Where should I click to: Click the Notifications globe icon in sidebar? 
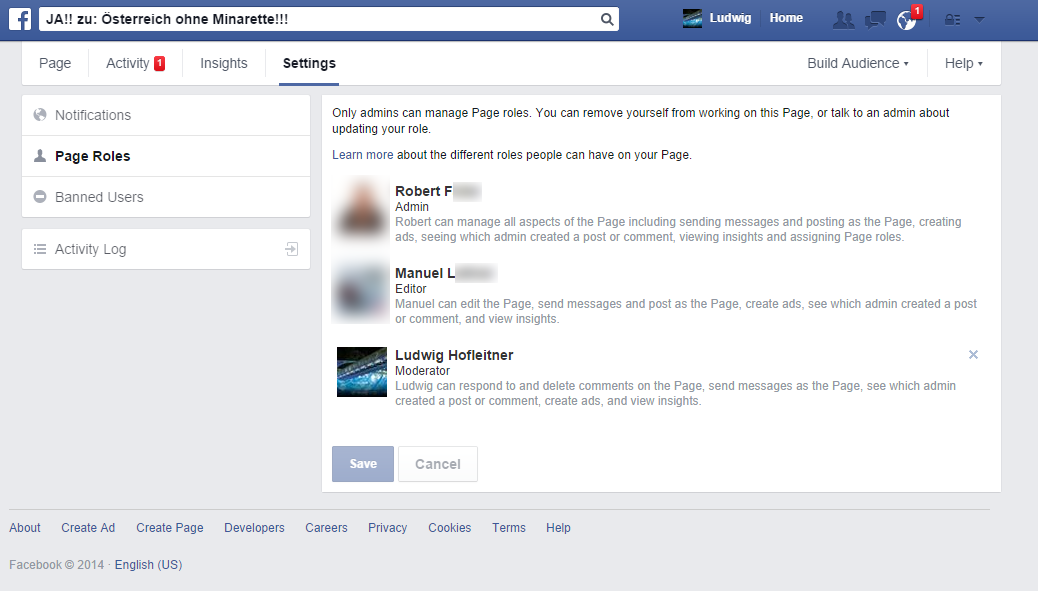coord(40,114)
